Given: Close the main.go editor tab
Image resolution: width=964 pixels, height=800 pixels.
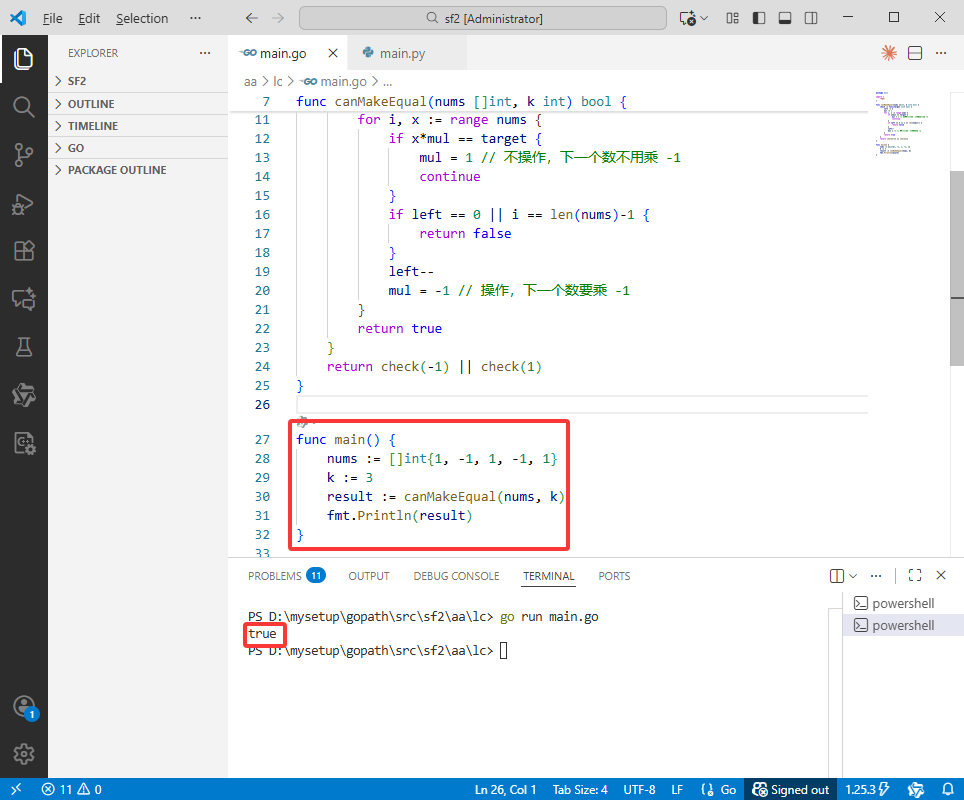Looking at the screenshot, I should 333,53.
